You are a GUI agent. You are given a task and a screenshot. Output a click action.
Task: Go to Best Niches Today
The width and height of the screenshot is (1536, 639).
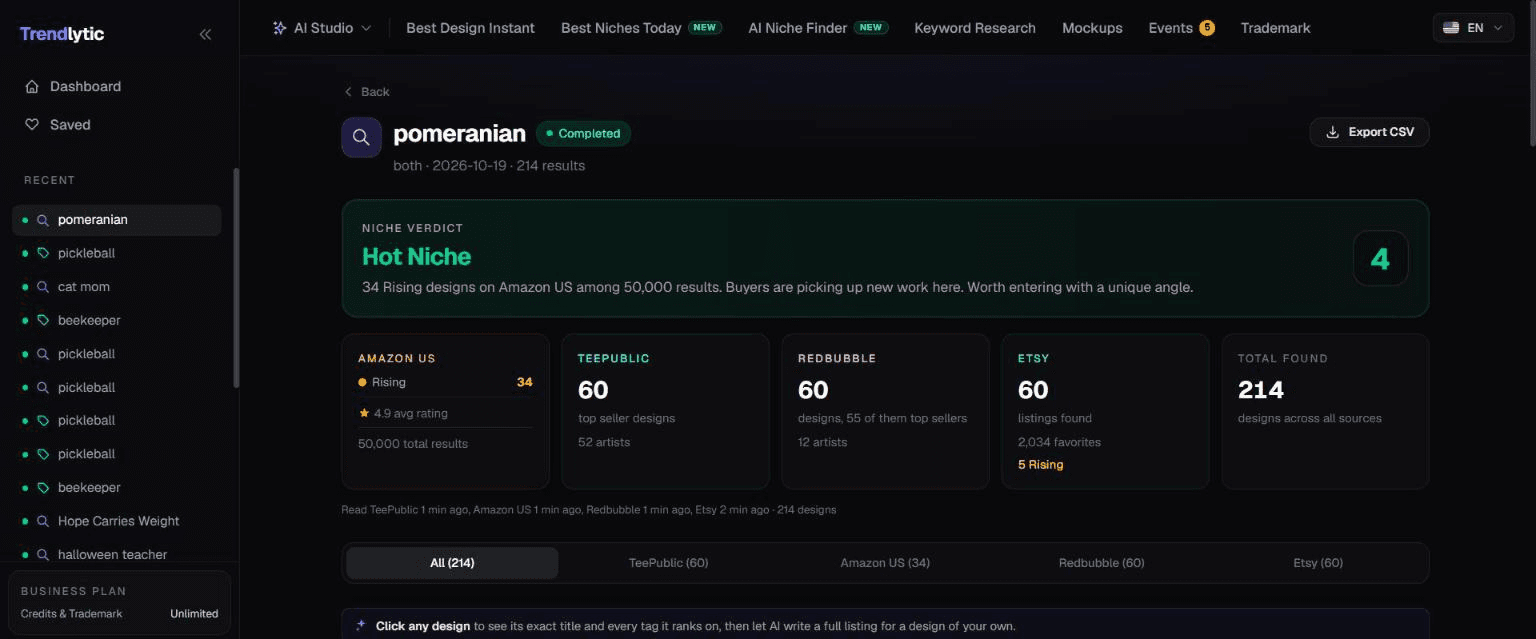641,28
